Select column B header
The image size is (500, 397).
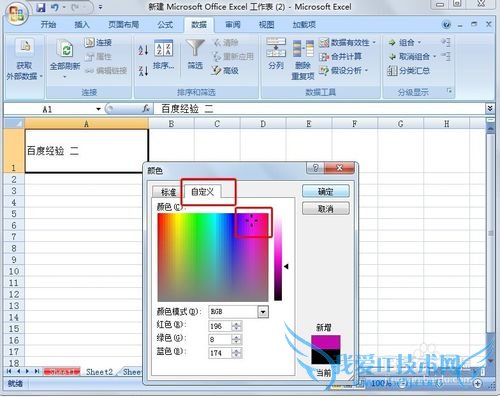tap(171, 124)
